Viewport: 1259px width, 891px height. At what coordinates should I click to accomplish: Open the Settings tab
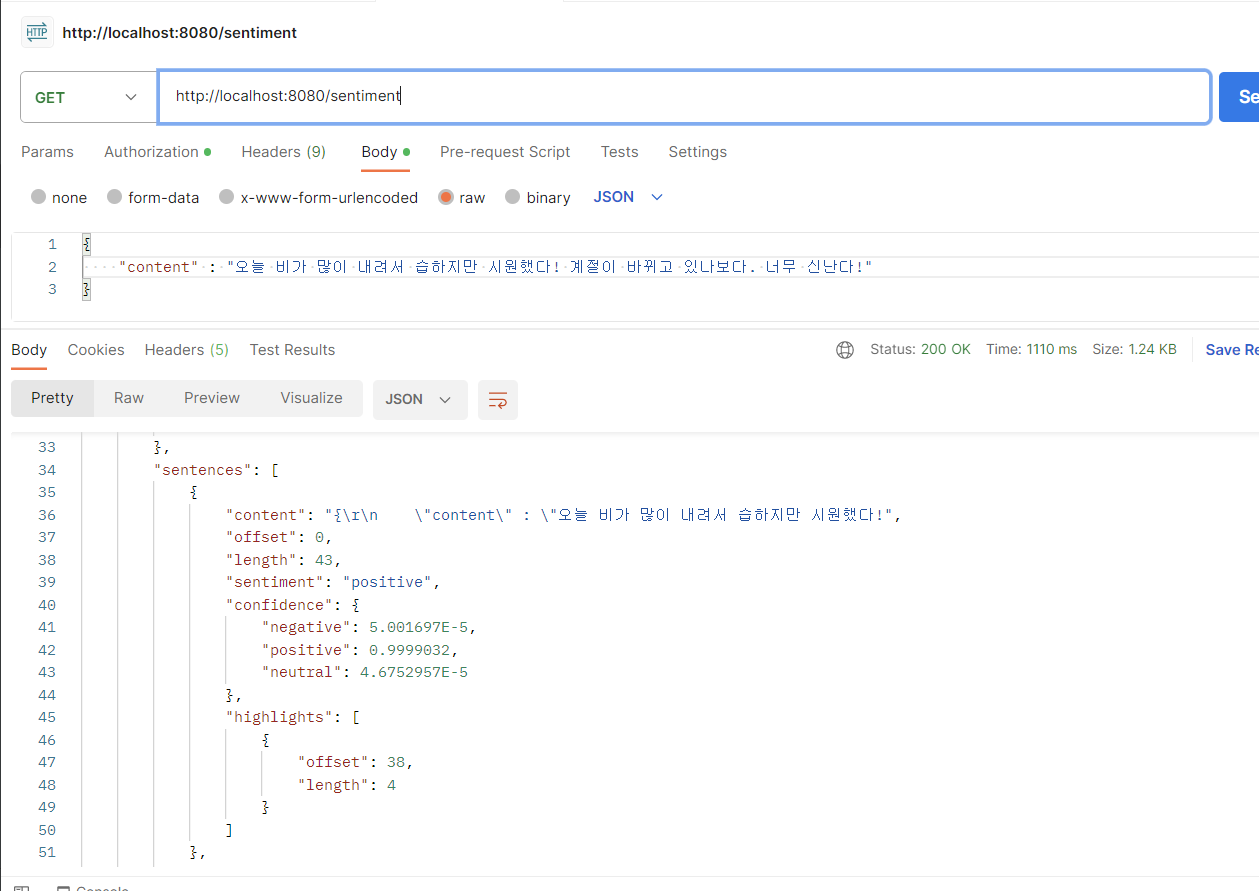point(697,152)
